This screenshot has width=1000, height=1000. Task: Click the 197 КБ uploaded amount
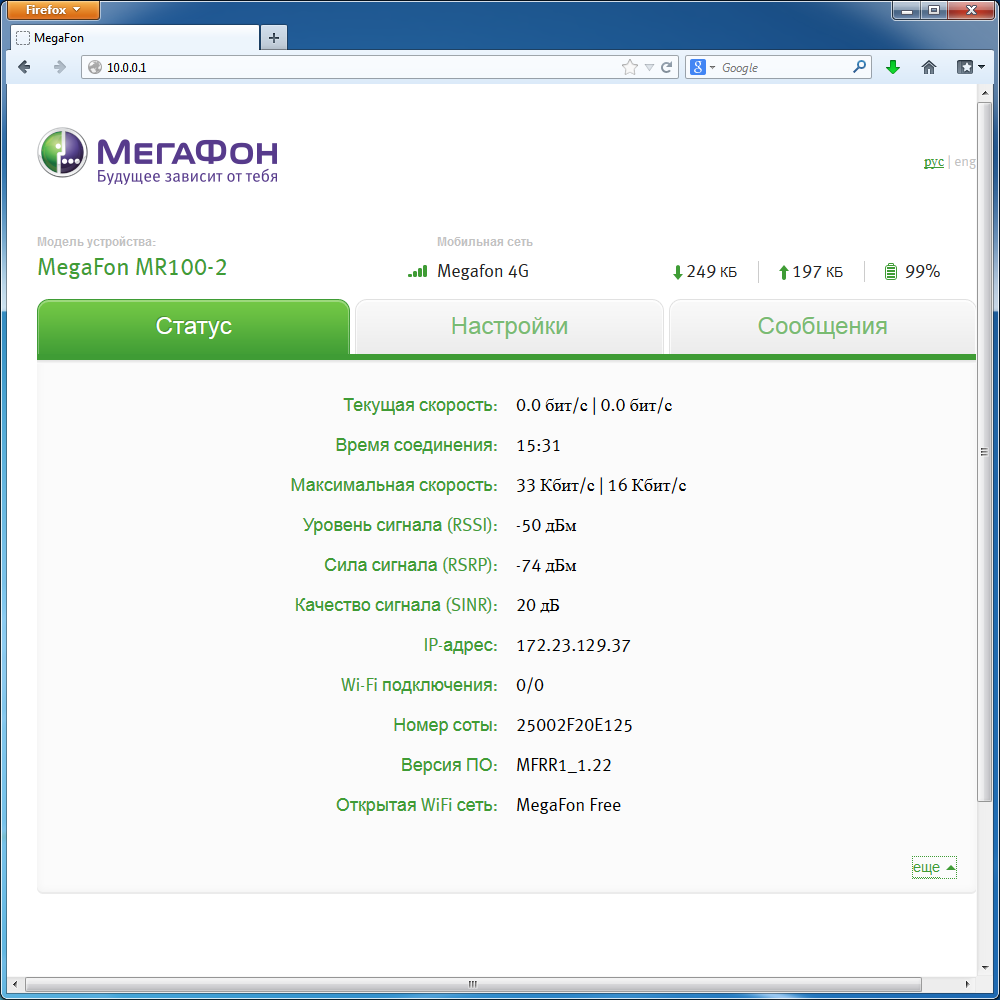coord(818,272)
